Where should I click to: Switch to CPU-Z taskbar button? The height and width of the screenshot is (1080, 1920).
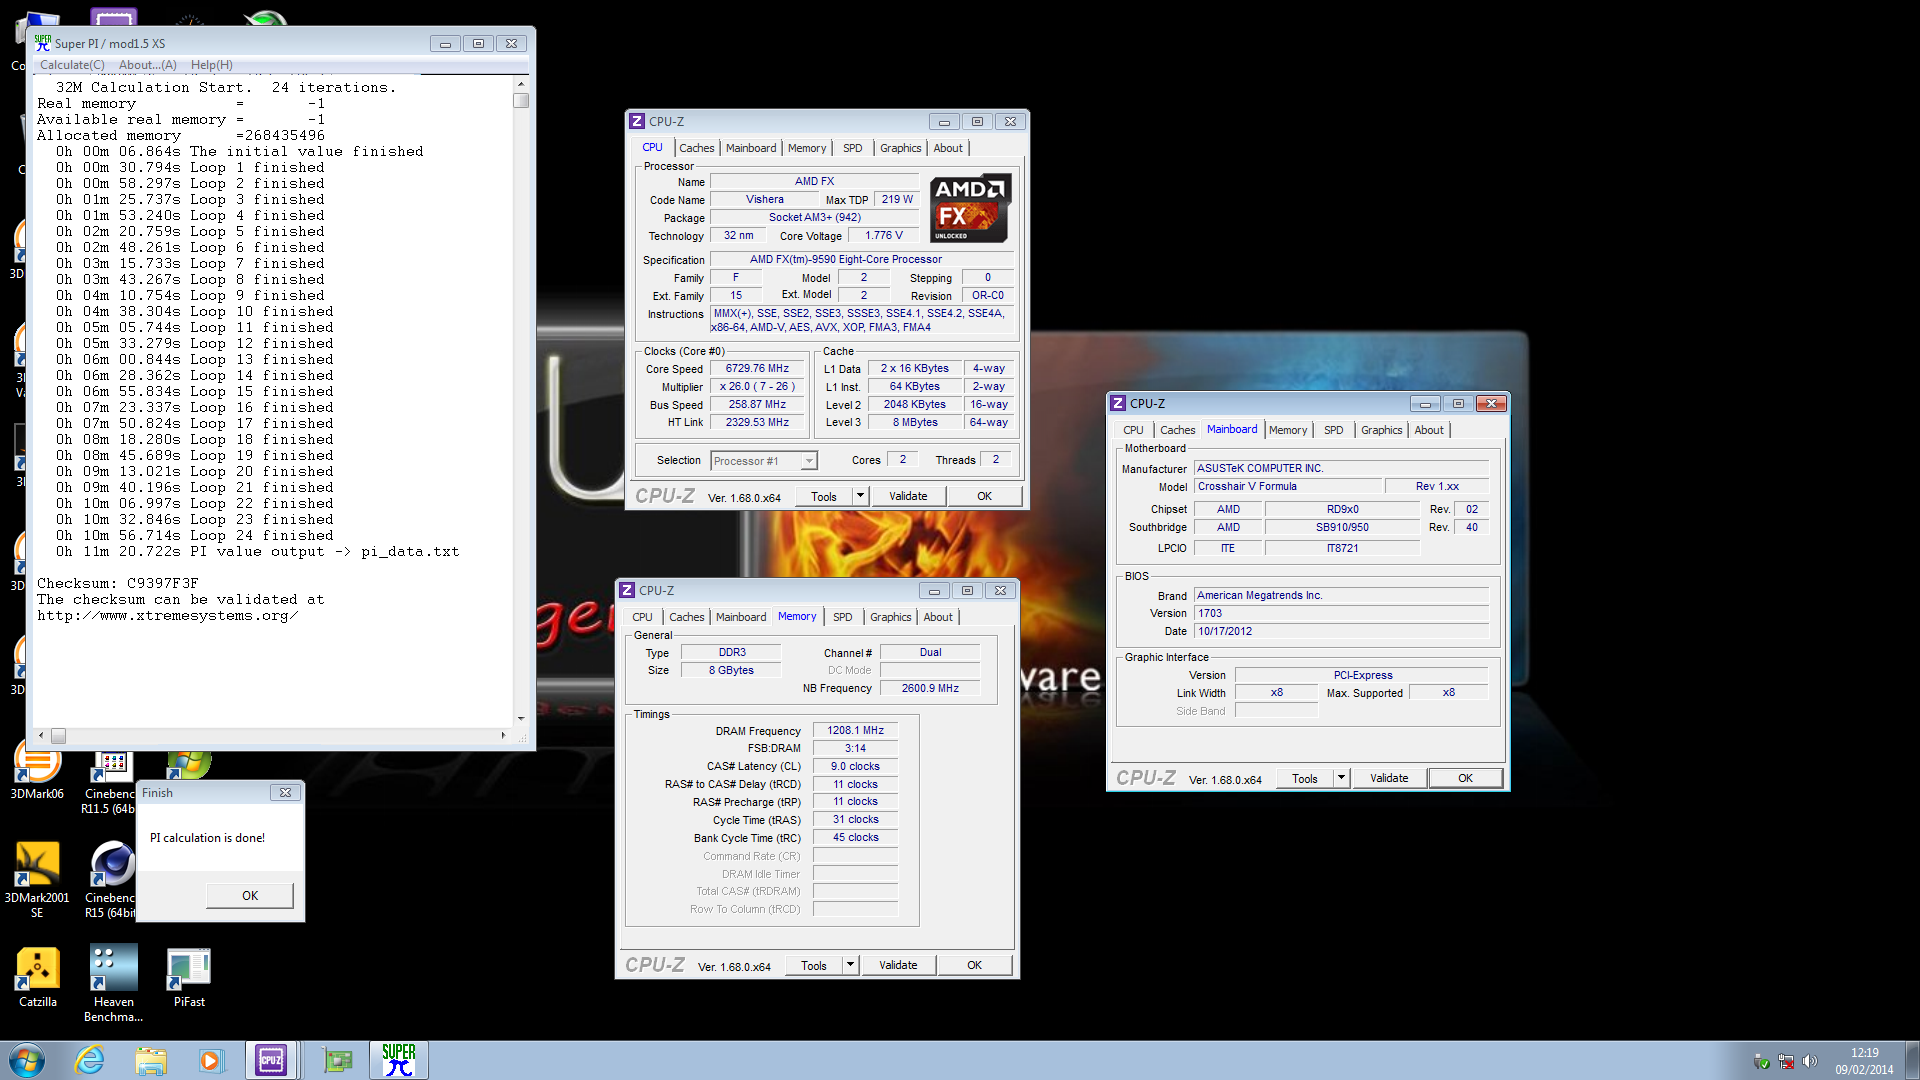pos(271,1060)
